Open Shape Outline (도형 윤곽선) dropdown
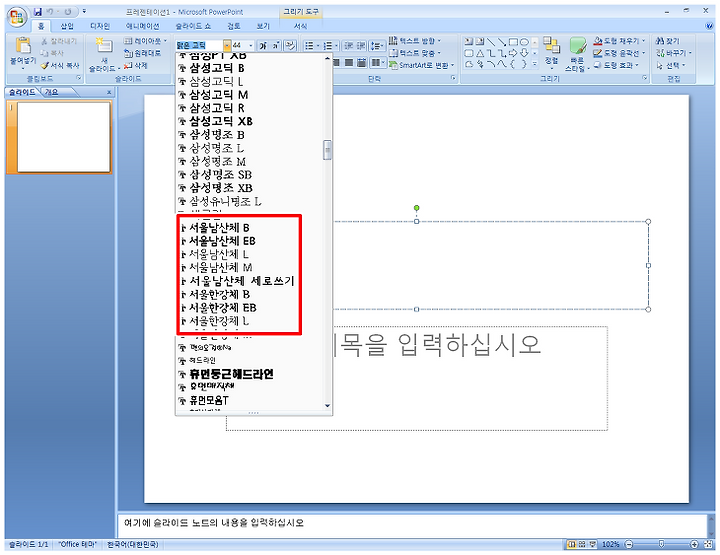The height and width of the screenshot is (555, 720). (619, 53)
